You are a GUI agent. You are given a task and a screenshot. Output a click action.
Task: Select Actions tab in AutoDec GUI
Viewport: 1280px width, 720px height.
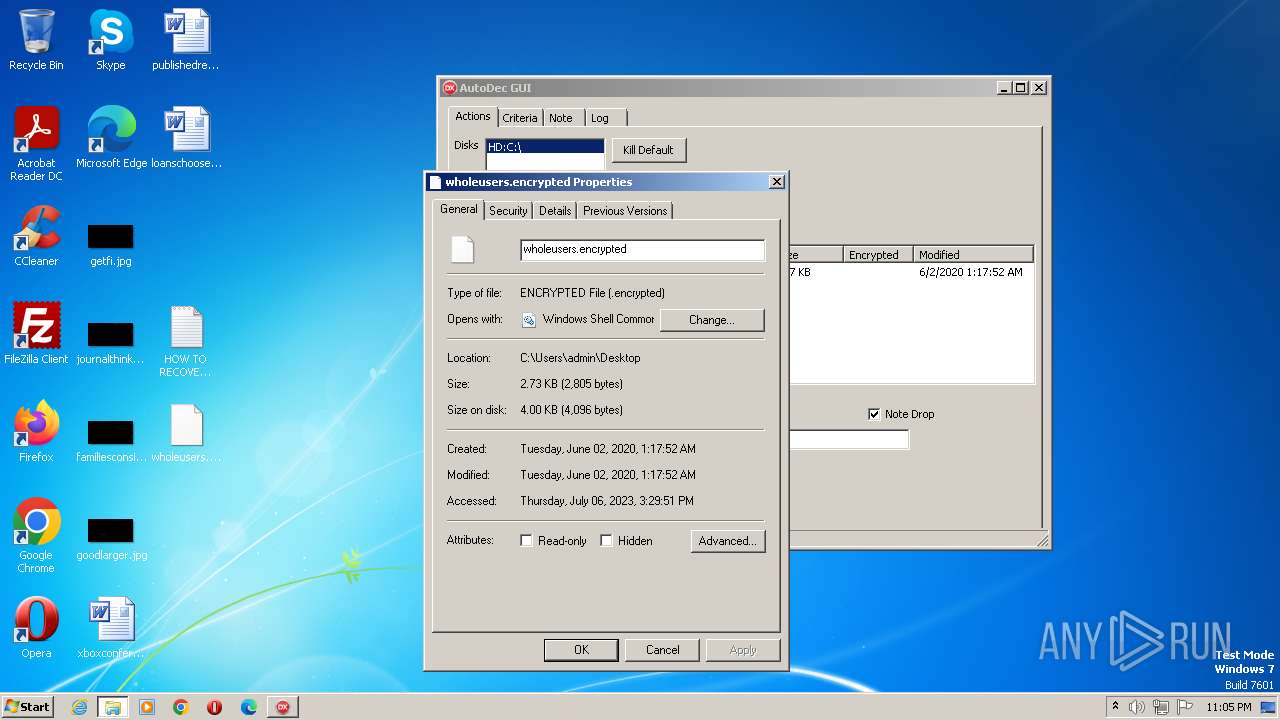pyautogui.click(x=473, y=116)
